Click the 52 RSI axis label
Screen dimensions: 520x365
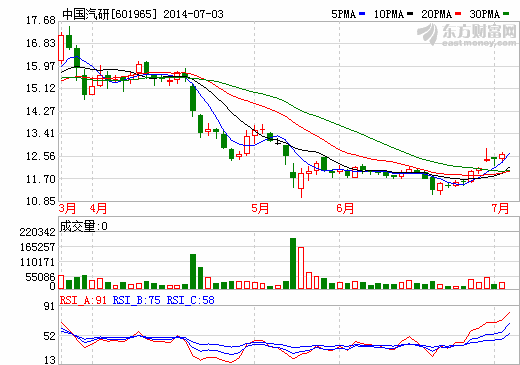click(x=49, y=336)
